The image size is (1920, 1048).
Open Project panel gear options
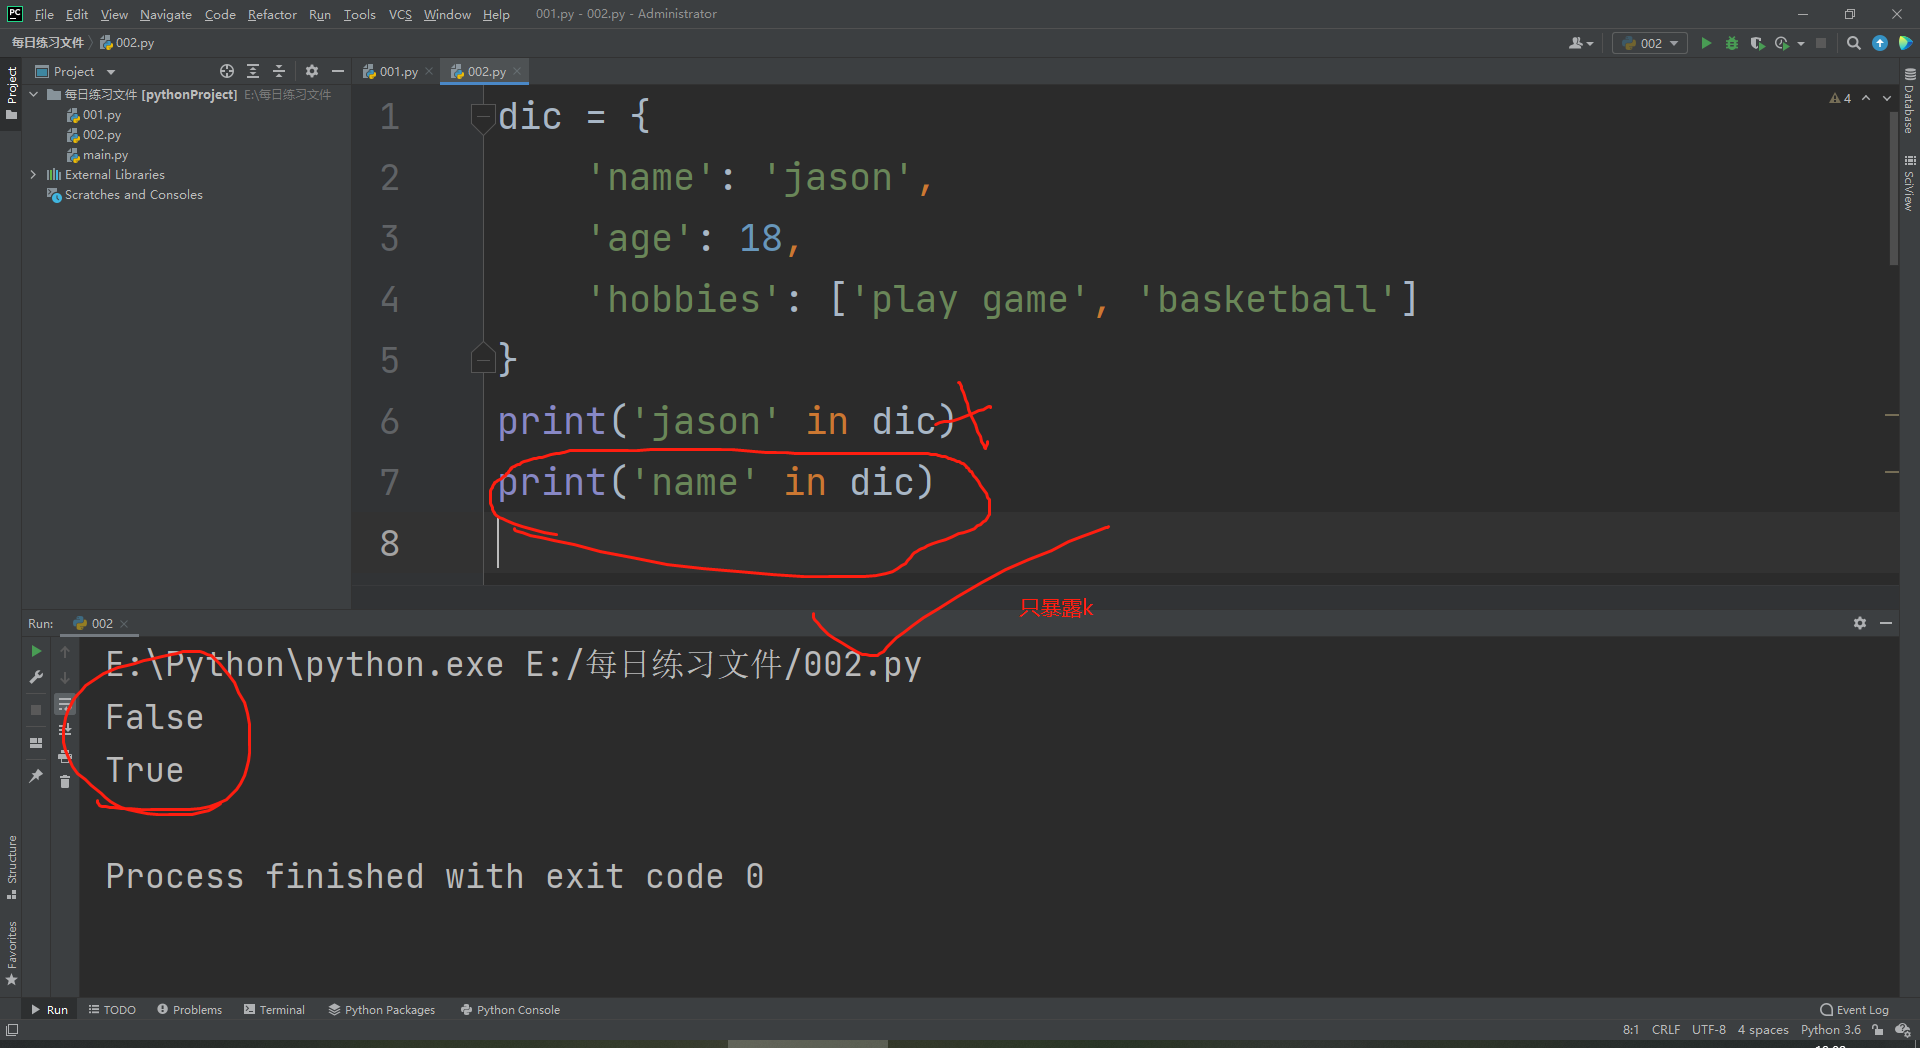point(312,71)
